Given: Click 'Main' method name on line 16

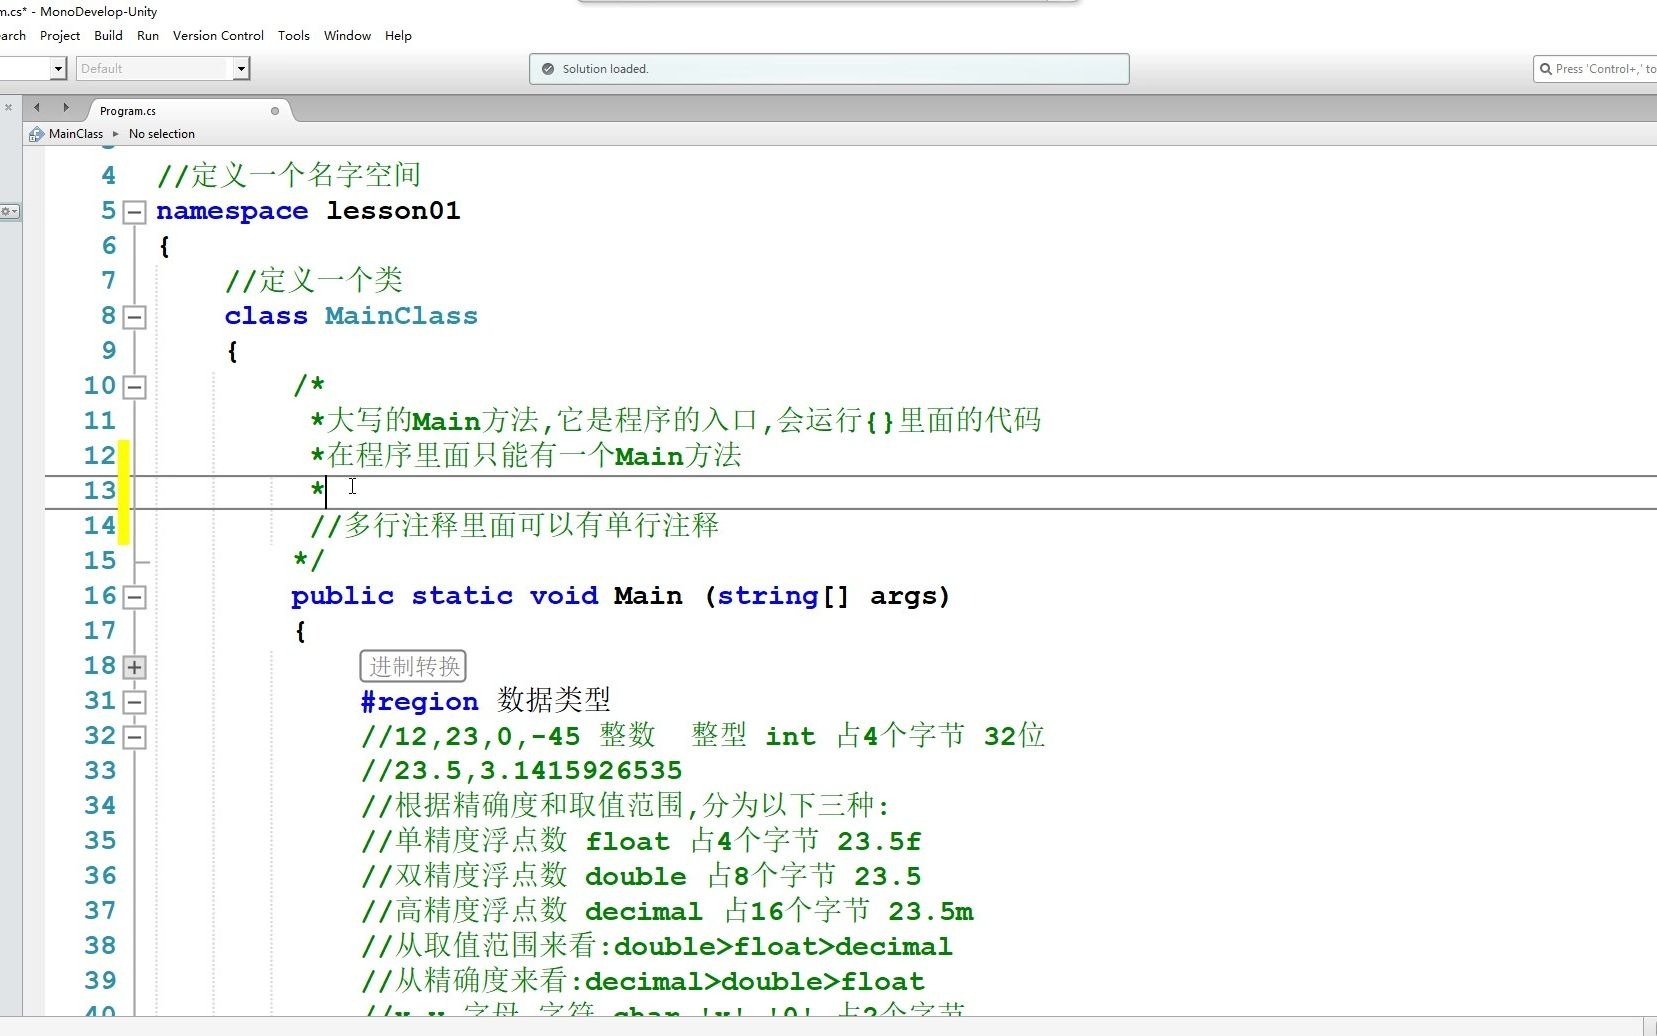Looking at the screenshot, I should click(648, 596).
